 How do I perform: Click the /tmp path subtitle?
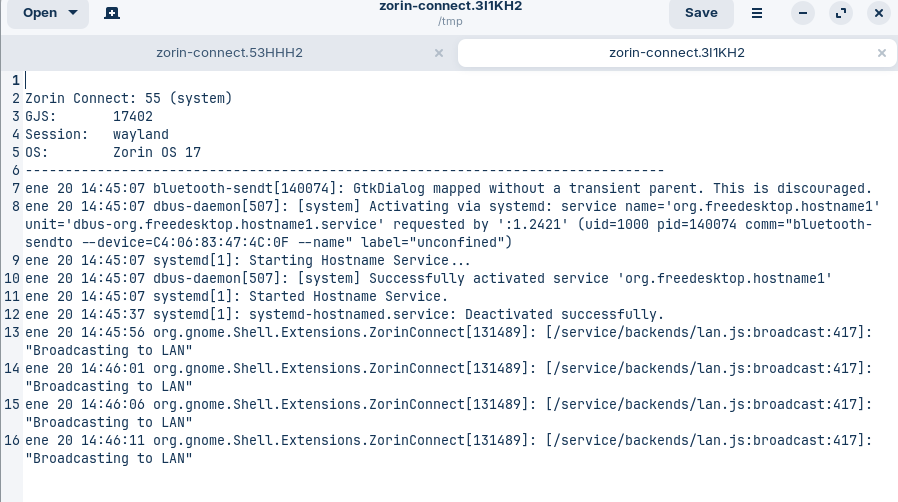[x=450, y=21]
